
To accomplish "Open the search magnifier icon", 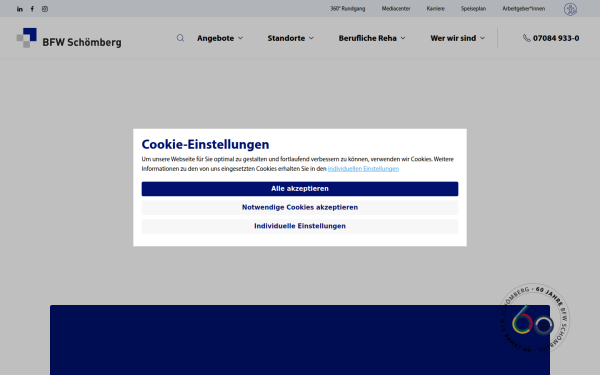I will click(180, 38).
